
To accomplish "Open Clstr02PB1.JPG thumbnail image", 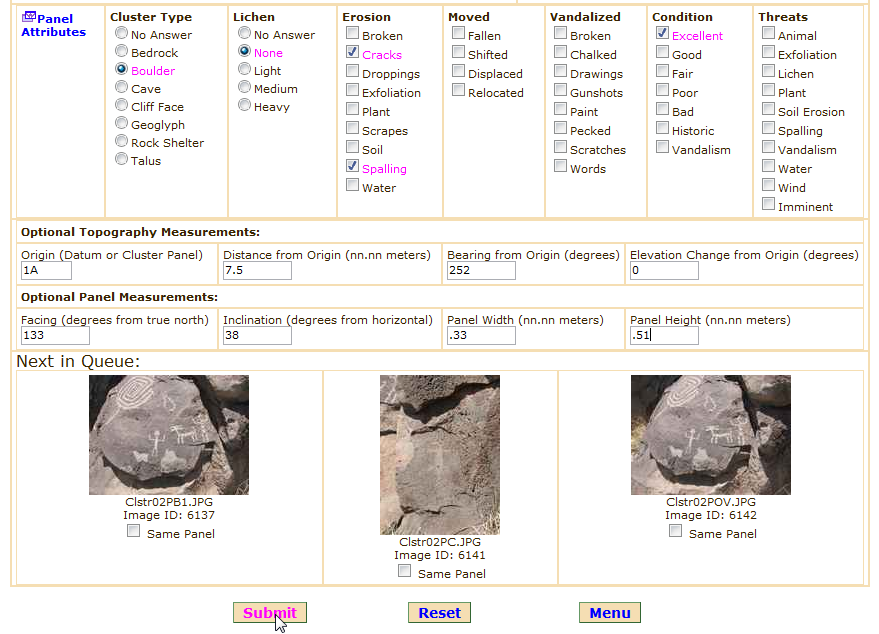I will (x=169, y=435).
